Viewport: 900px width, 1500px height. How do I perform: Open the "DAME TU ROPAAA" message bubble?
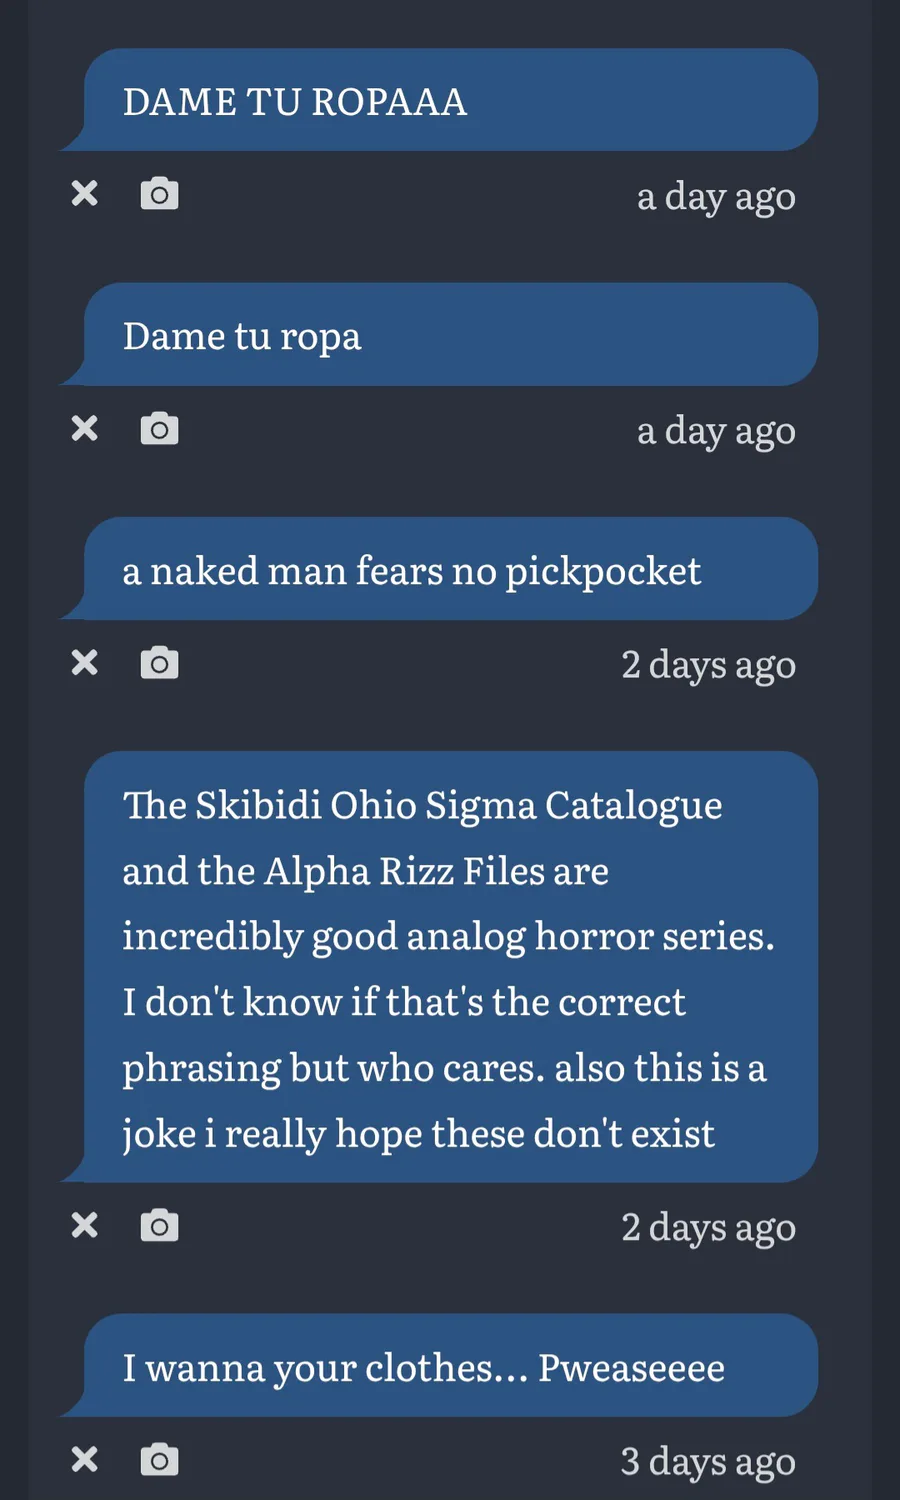click(x=450, y=101)
